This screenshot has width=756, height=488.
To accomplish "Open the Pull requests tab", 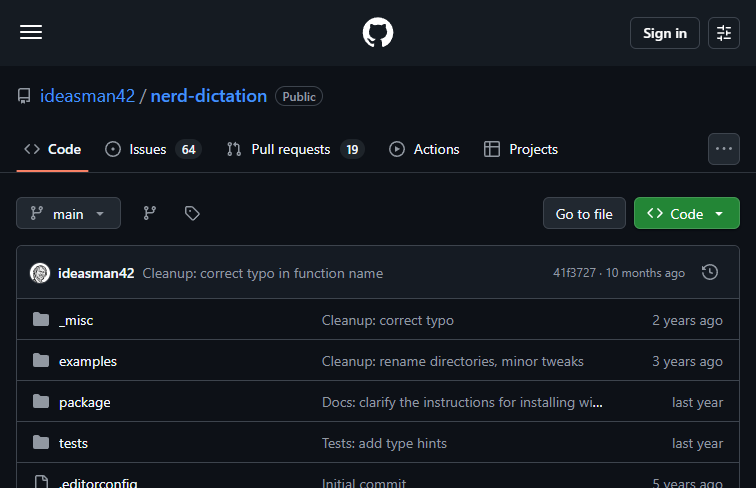I will click(296, 149).
